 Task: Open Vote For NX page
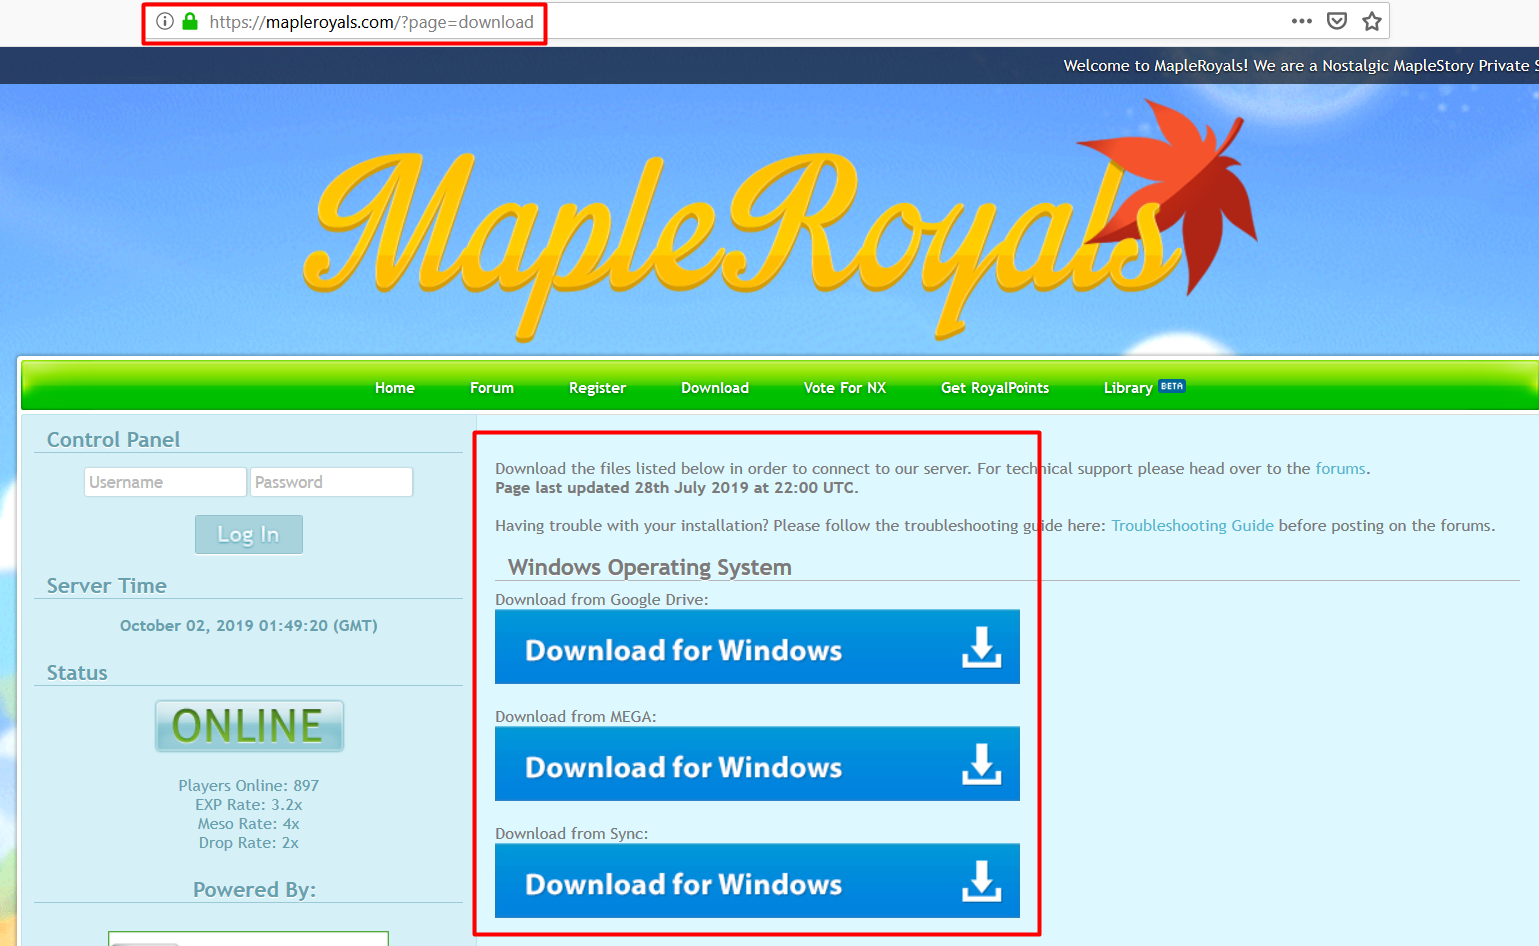point(844,388)
